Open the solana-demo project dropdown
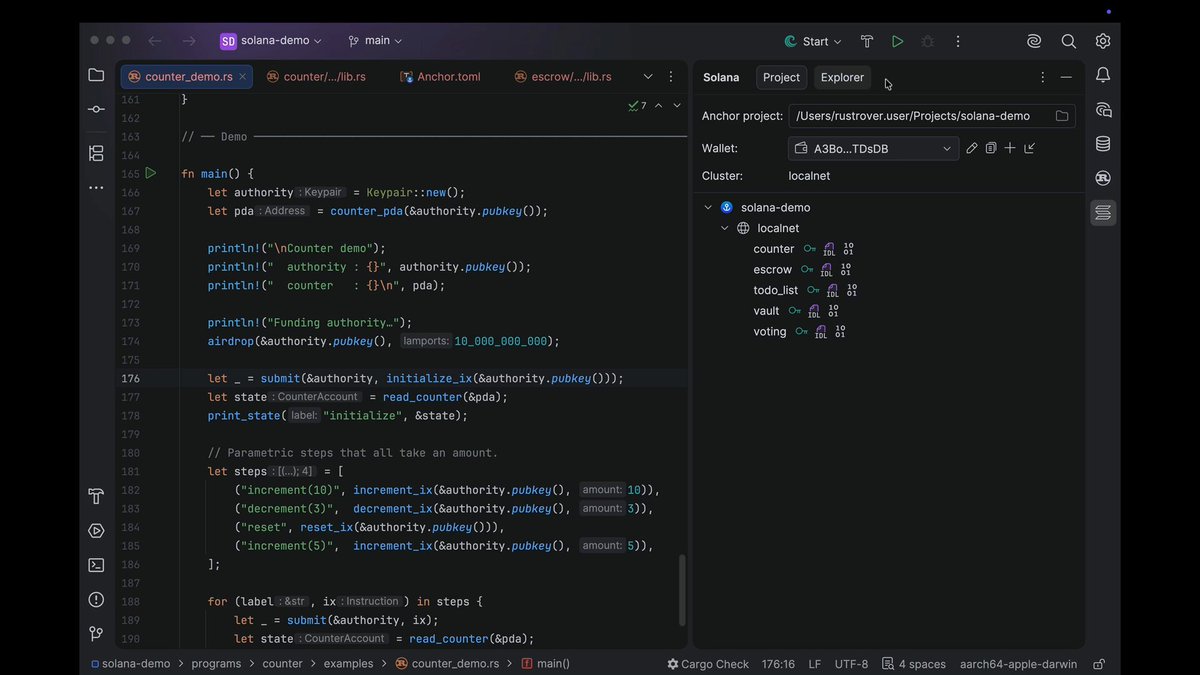1200x675 pixels. 271,41
